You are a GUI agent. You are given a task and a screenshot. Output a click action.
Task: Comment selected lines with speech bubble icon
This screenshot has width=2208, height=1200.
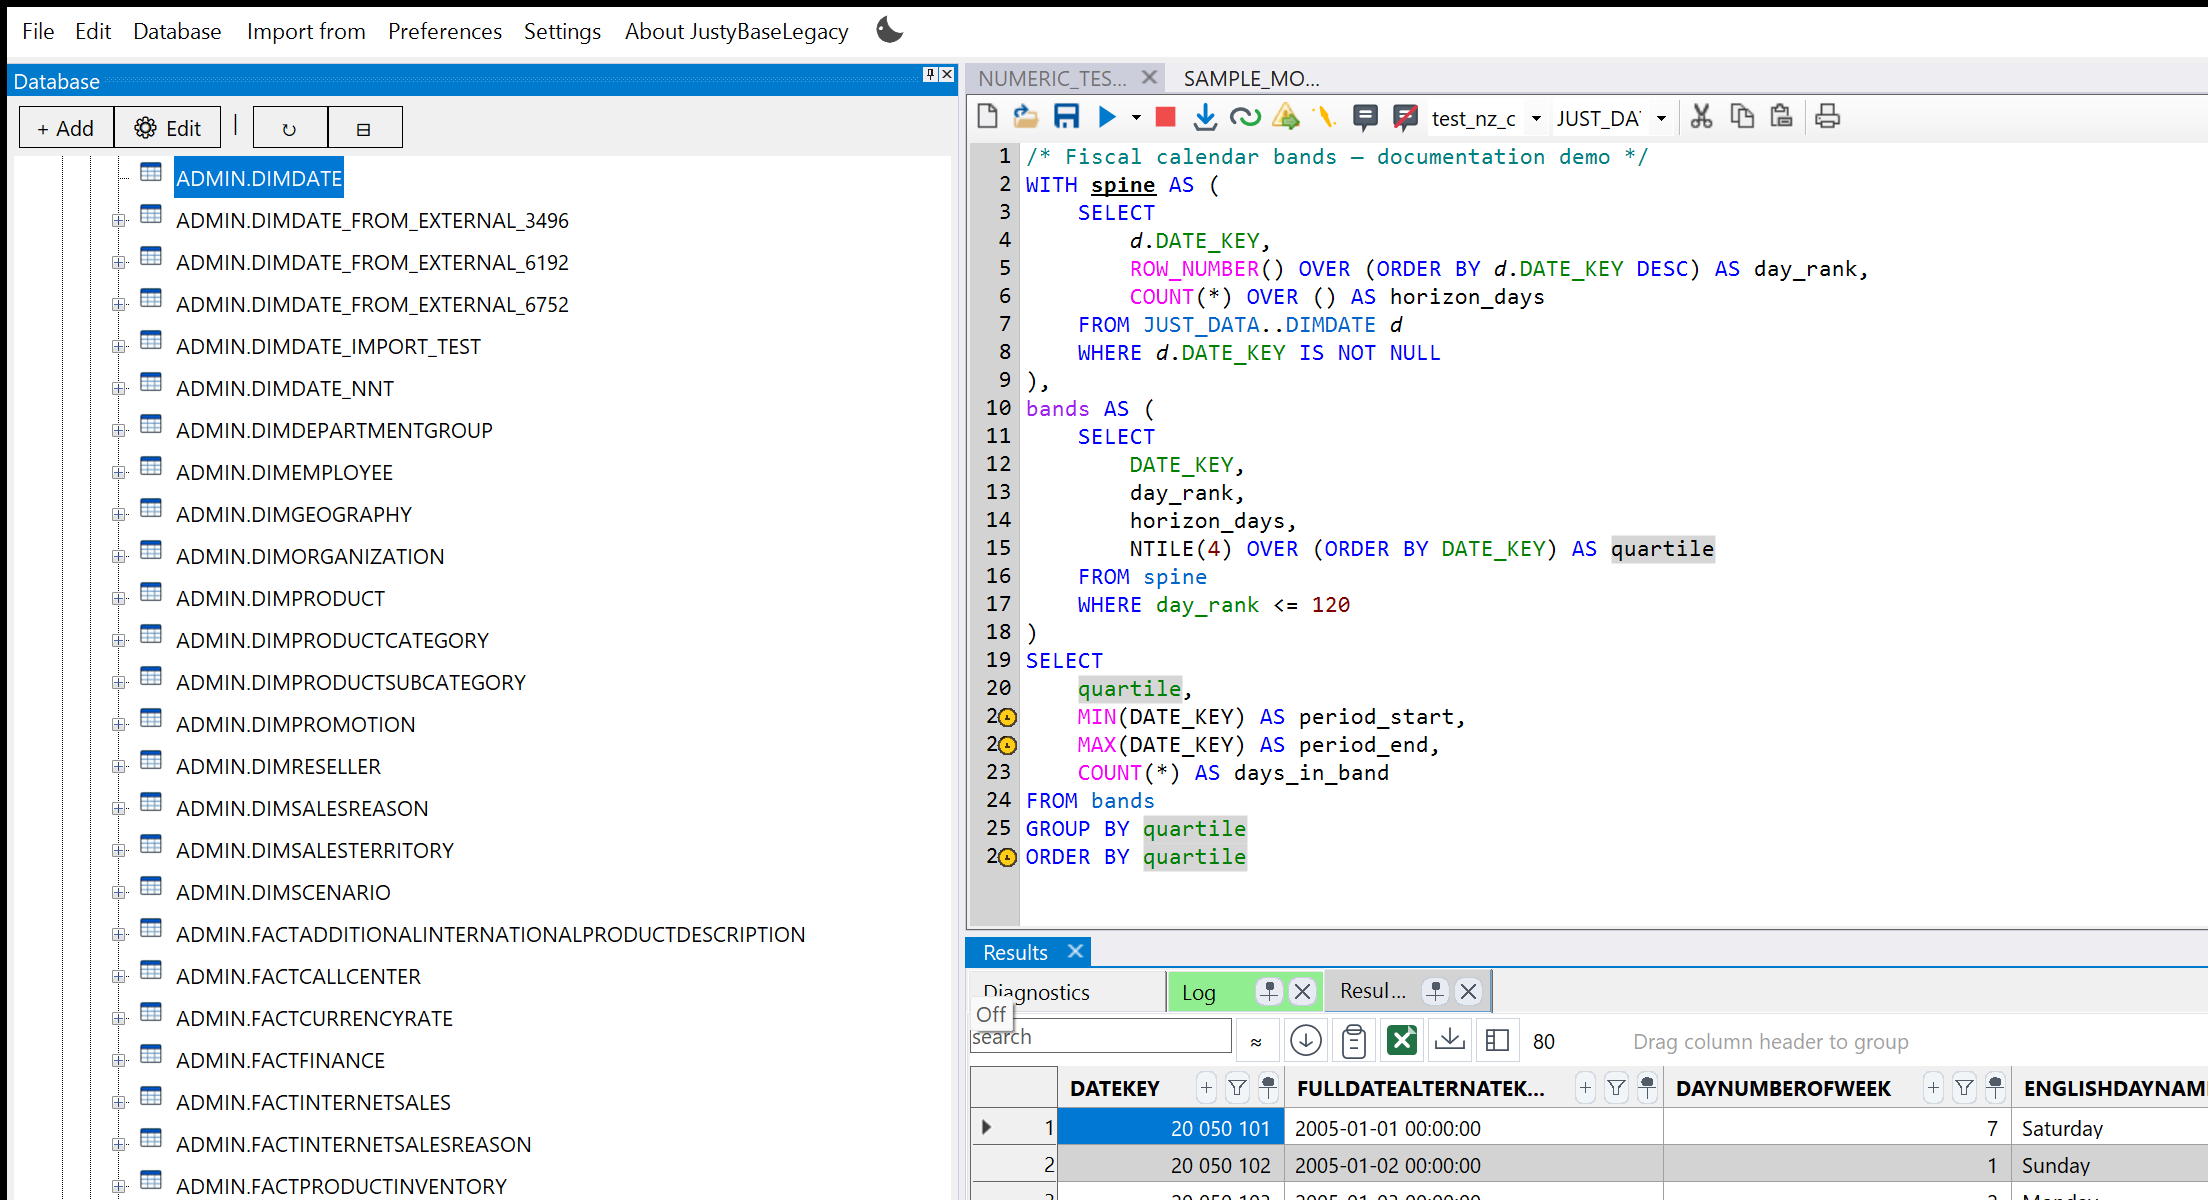tap(1365, 117)
